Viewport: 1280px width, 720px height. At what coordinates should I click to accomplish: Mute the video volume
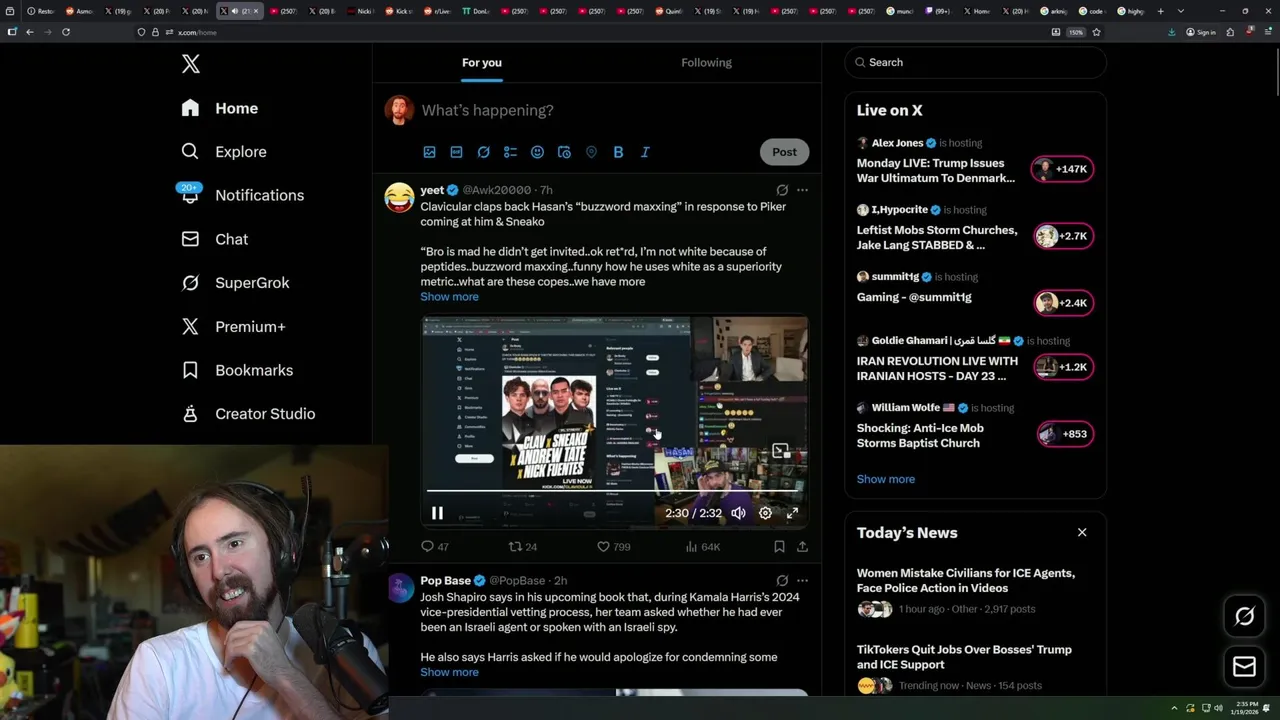(738, 513)
